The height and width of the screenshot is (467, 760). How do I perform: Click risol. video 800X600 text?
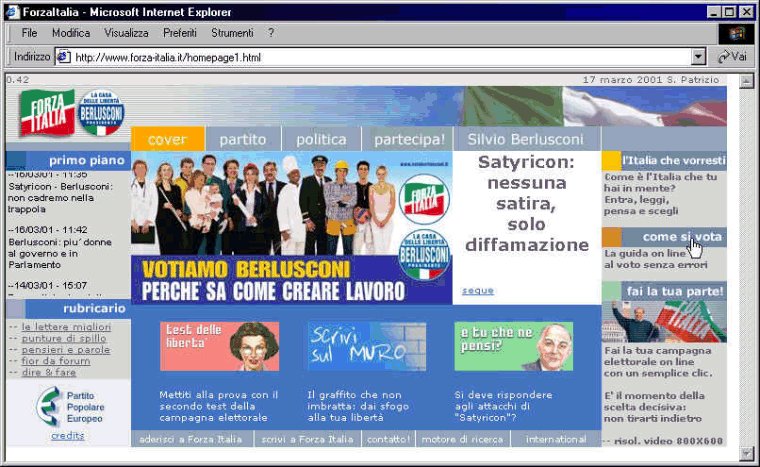669,441
